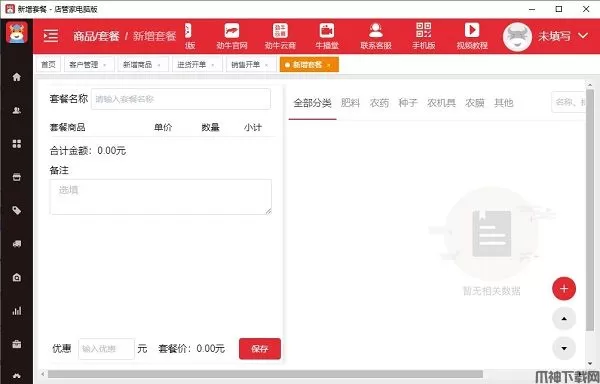Close the 销售开单 tab

pyautogui.click(x=267, y=65)
